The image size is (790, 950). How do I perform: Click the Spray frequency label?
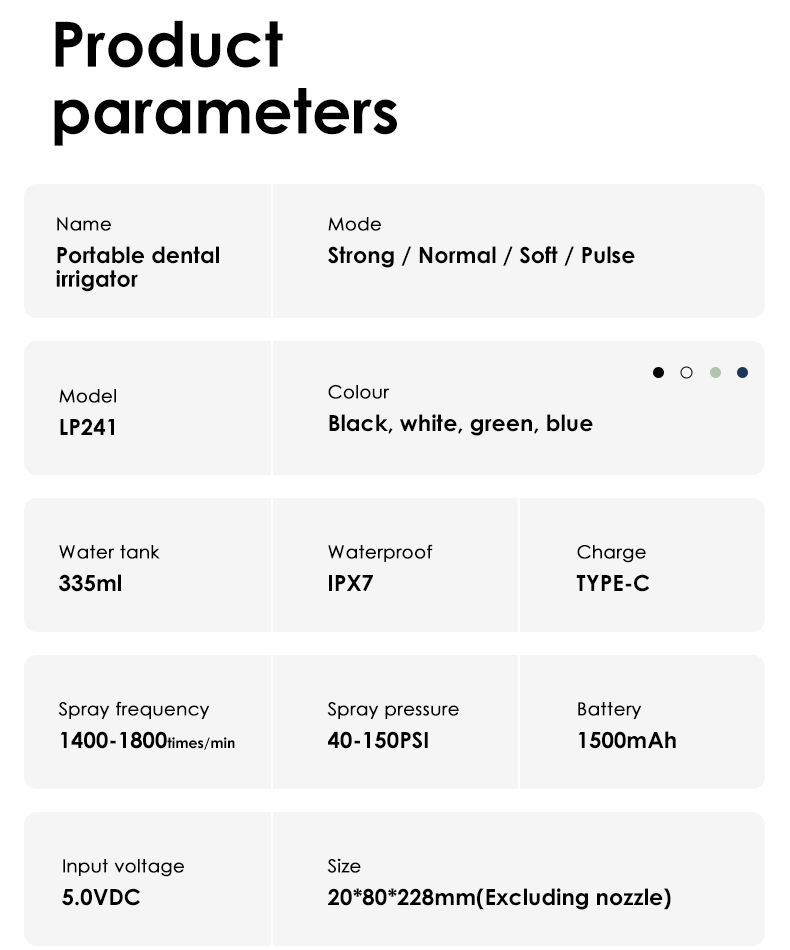pos(133,709)
